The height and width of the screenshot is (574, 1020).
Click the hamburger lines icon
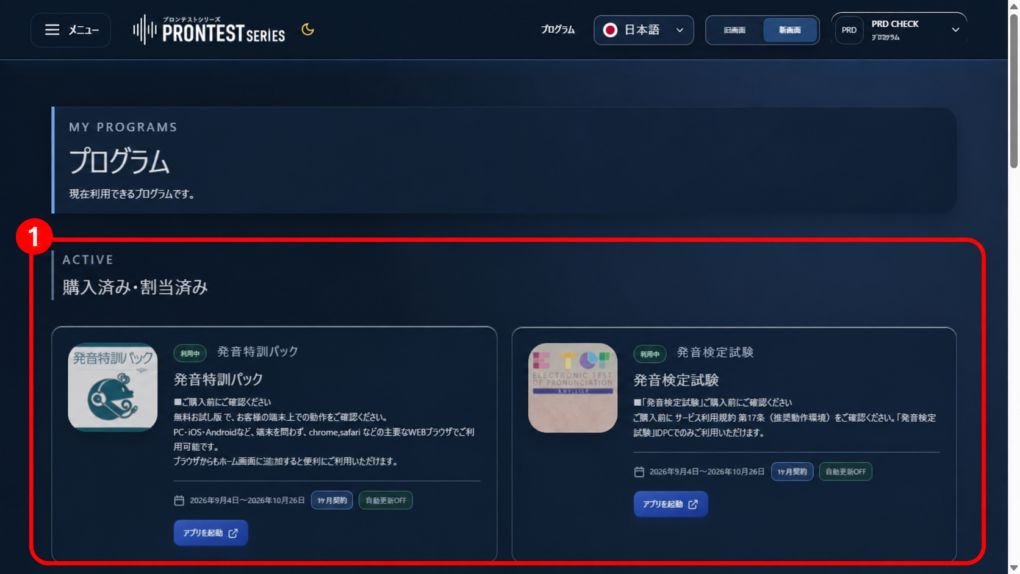(52, 30)
